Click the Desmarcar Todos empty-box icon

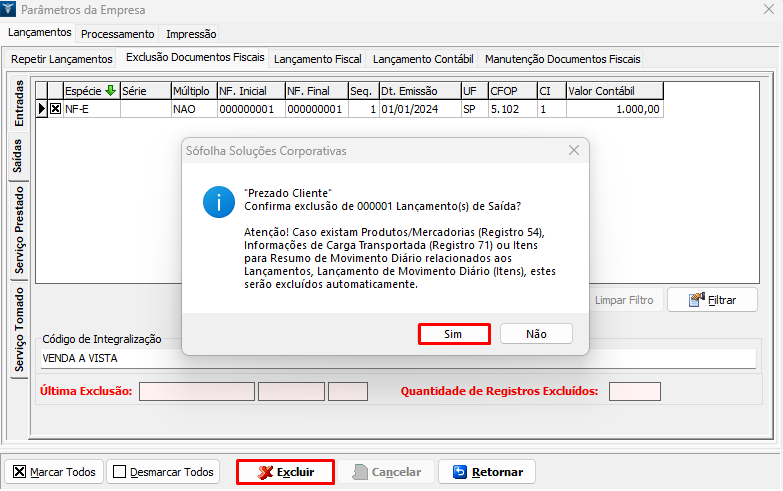coord(120,472)
